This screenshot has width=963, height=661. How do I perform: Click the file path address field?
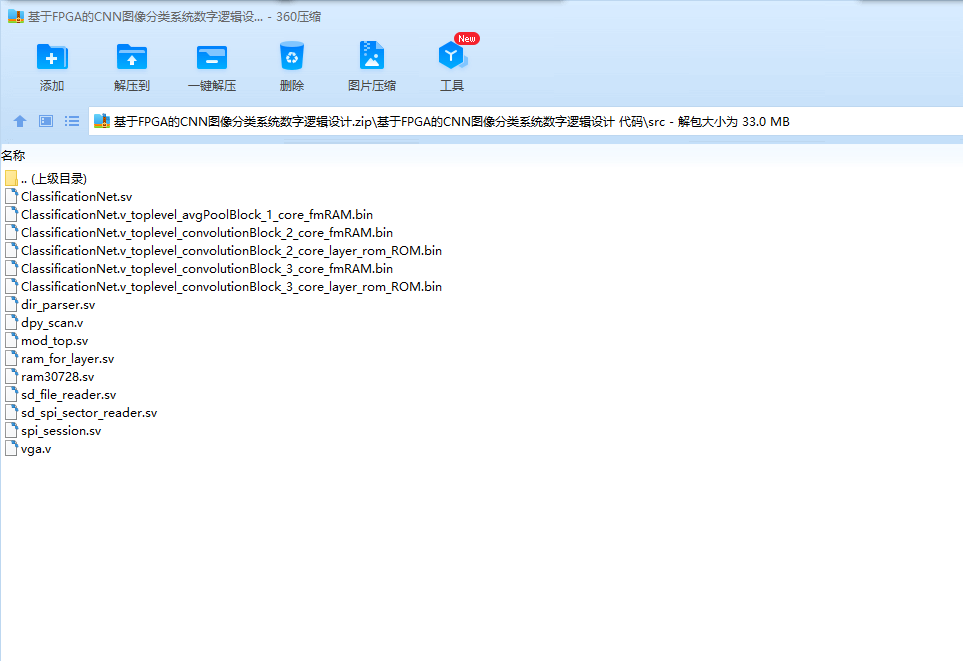click(526, 122)
